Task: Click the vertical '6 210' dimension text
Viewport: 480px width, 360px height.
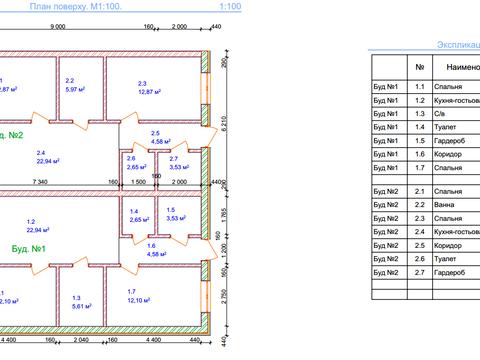Action: (x=224, y=123)
